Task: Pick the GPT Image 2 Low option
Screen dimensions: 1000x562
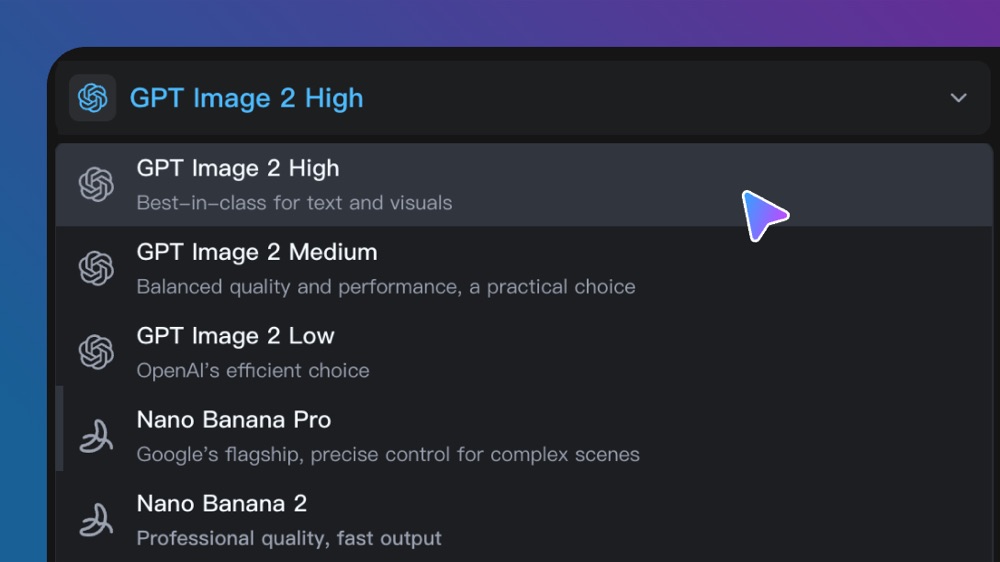Action: pyautogui.click(x=524, y=351)
